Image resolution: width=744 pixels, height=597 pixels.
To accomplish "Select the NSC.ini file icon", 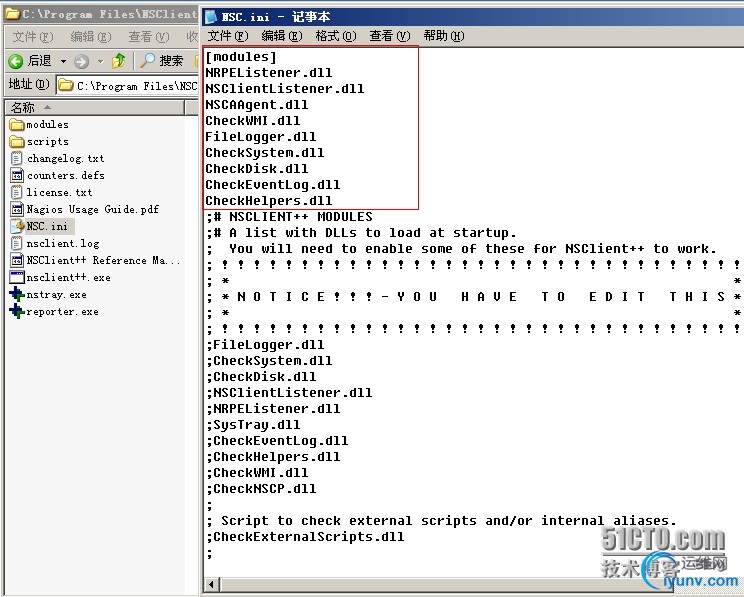I will pos(18,226).
